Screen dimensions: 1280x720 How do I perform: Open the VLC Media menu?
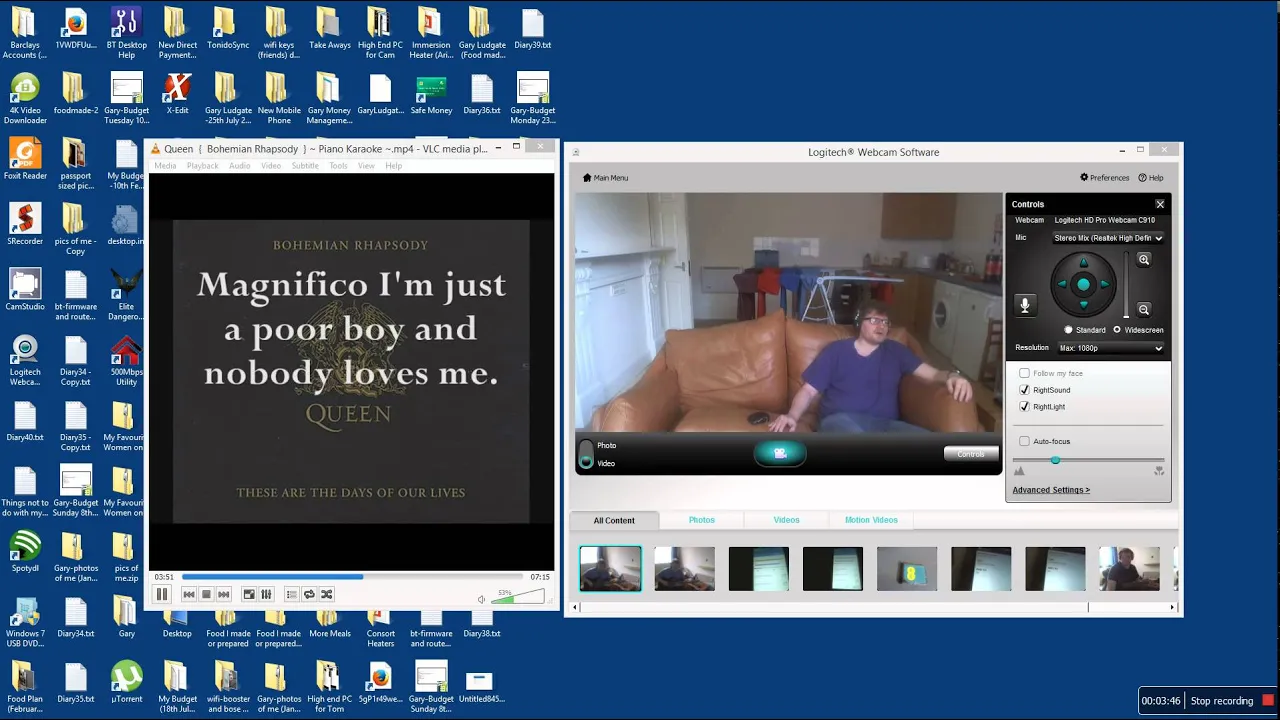pos(165,166)
